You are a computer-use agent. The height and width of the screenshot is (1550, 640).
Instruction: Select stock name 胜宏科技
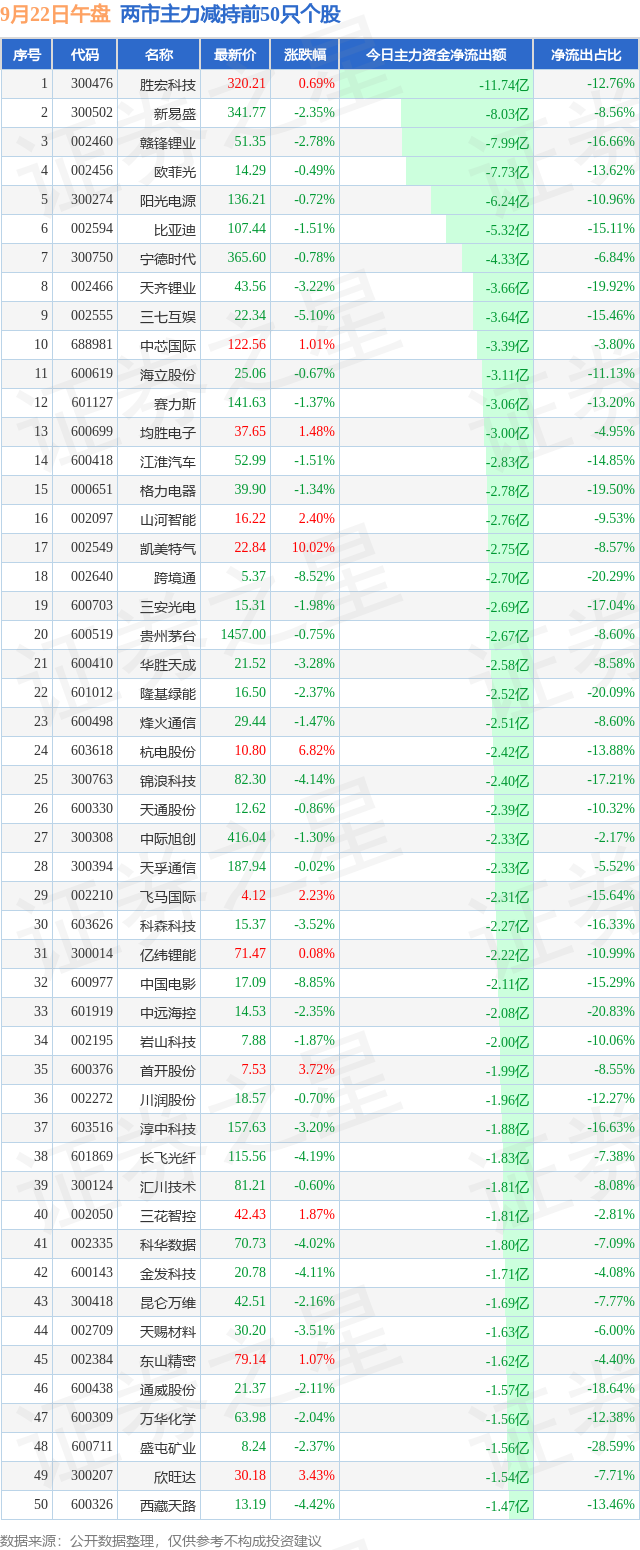[x=168, y=84]
